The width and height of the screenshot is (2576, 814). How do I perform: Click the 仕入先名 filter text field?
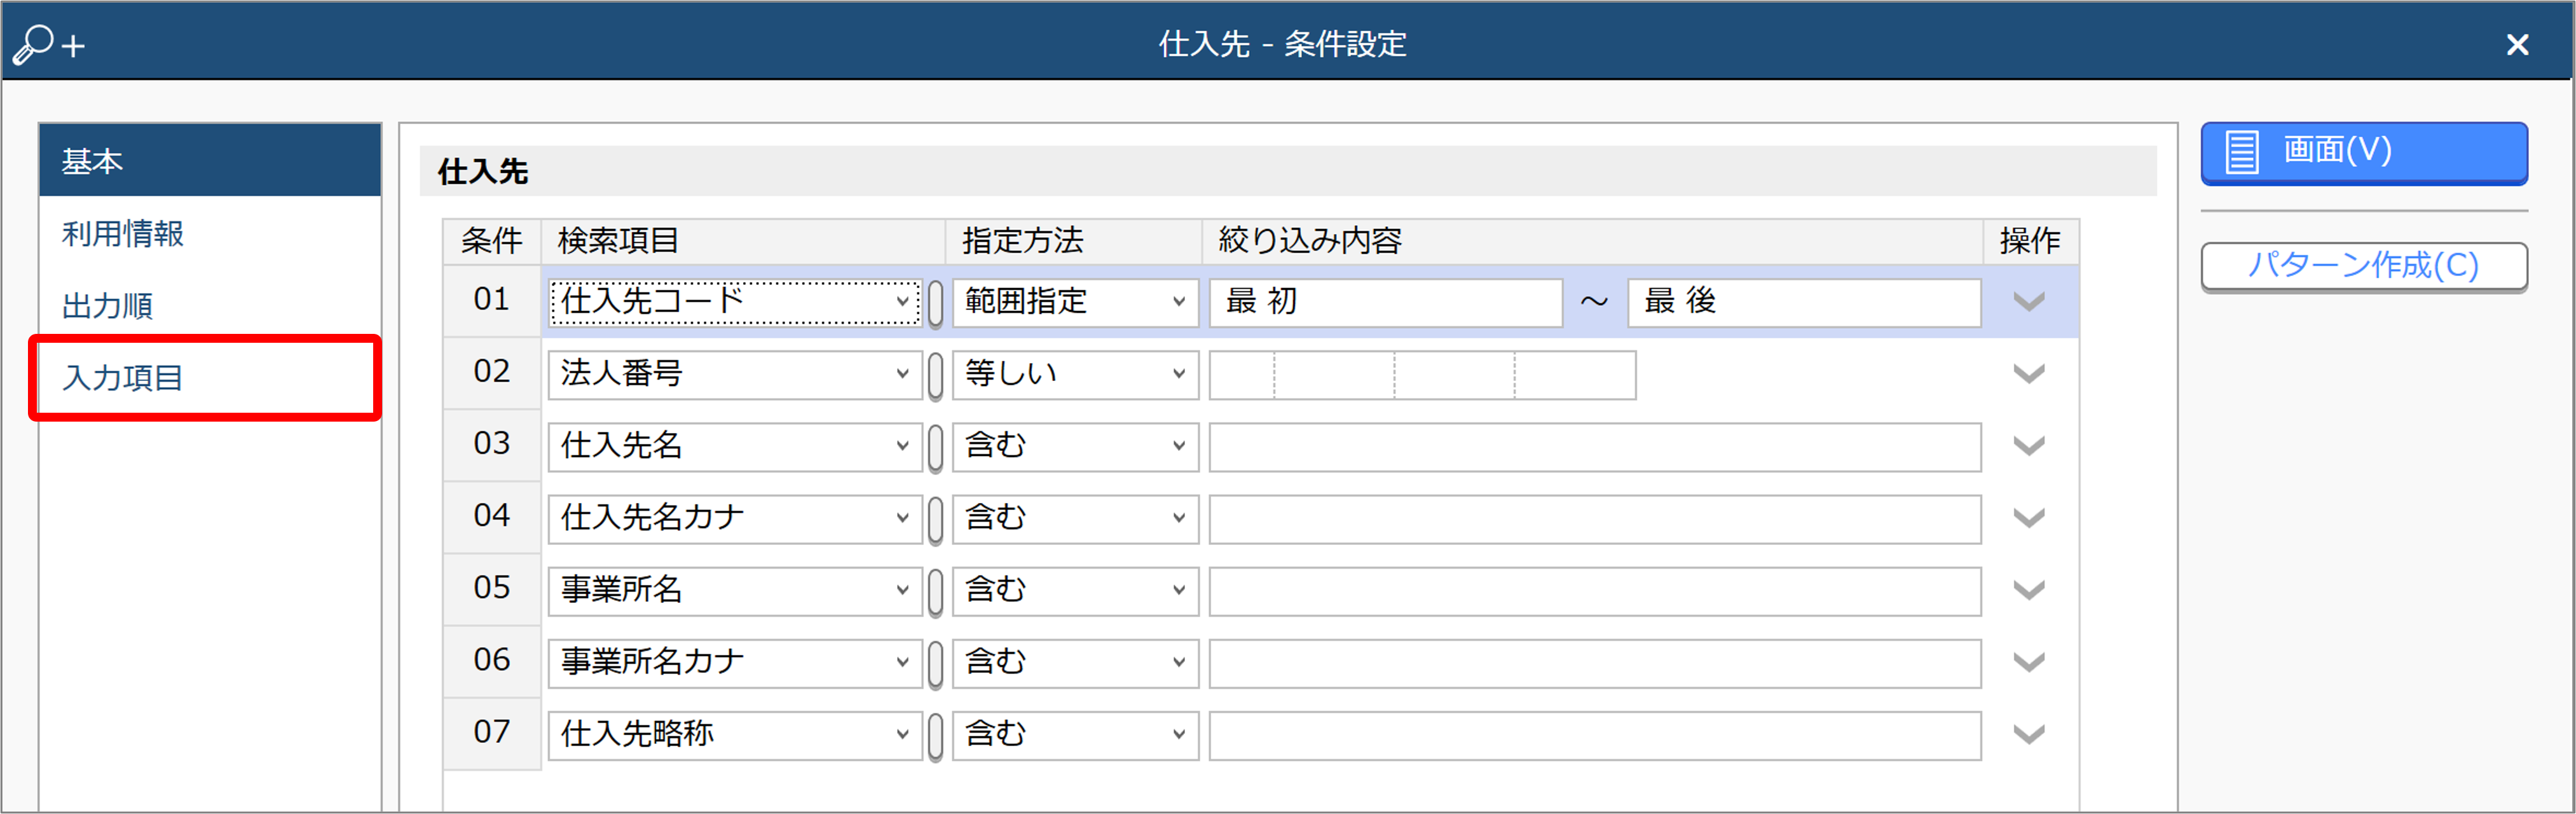click(1595, 447)
